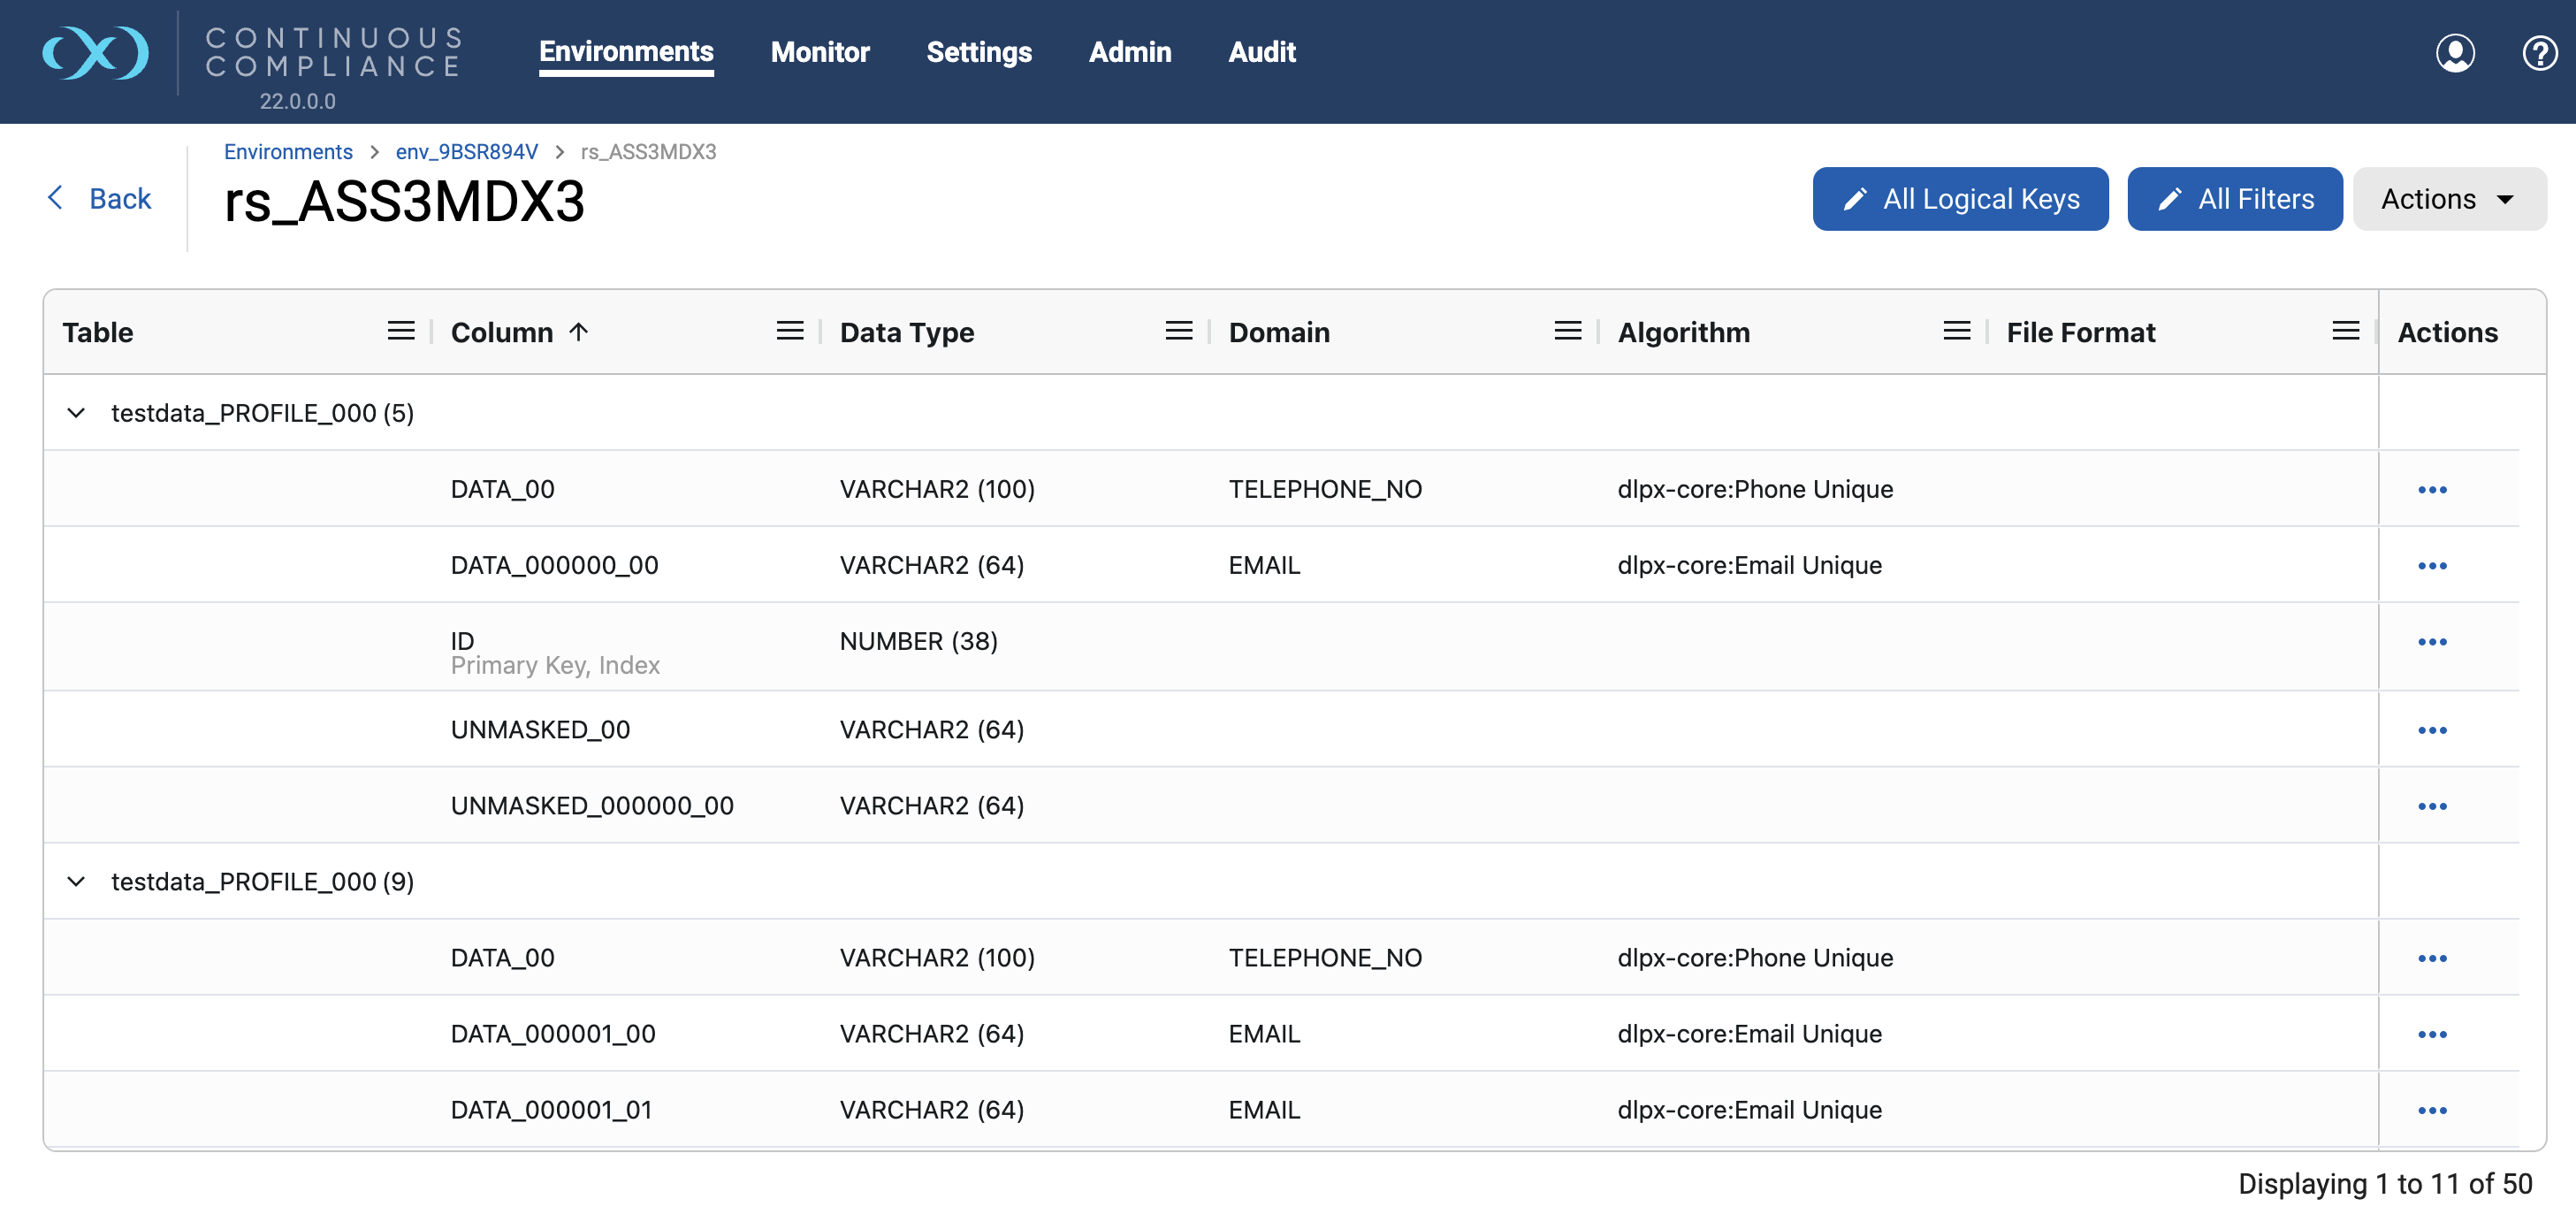Go to the Audit tab
Screen dimensions: 2576x1222
pyautogui.click(x=1261, y=52)
